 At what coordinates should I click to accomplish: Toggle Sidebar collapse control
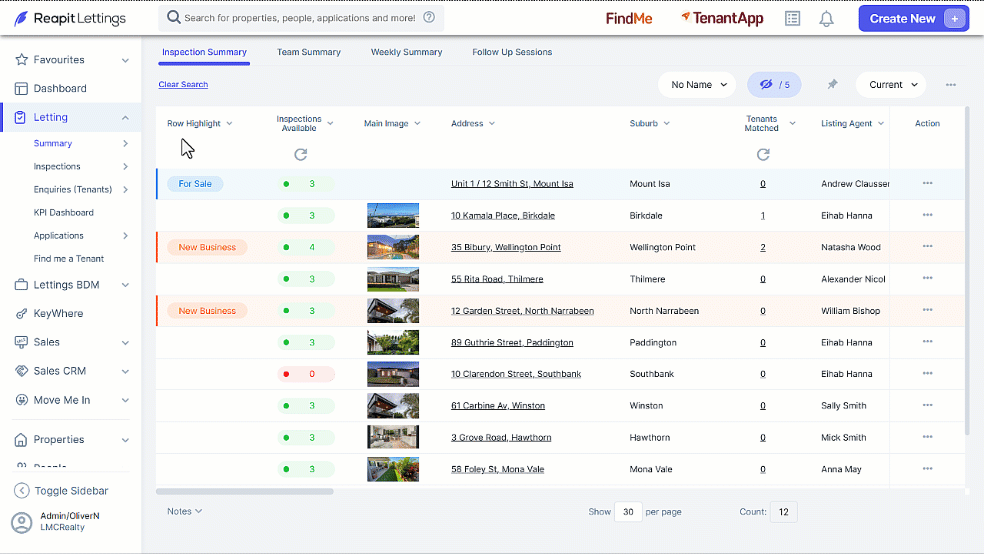(x=62, y=491)
